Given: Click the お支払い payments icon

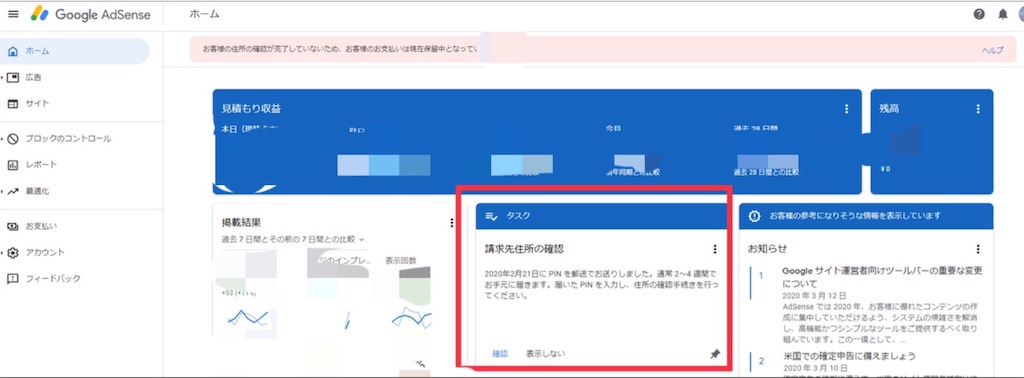Looking at the screenshot, I should tap(13, 227).
